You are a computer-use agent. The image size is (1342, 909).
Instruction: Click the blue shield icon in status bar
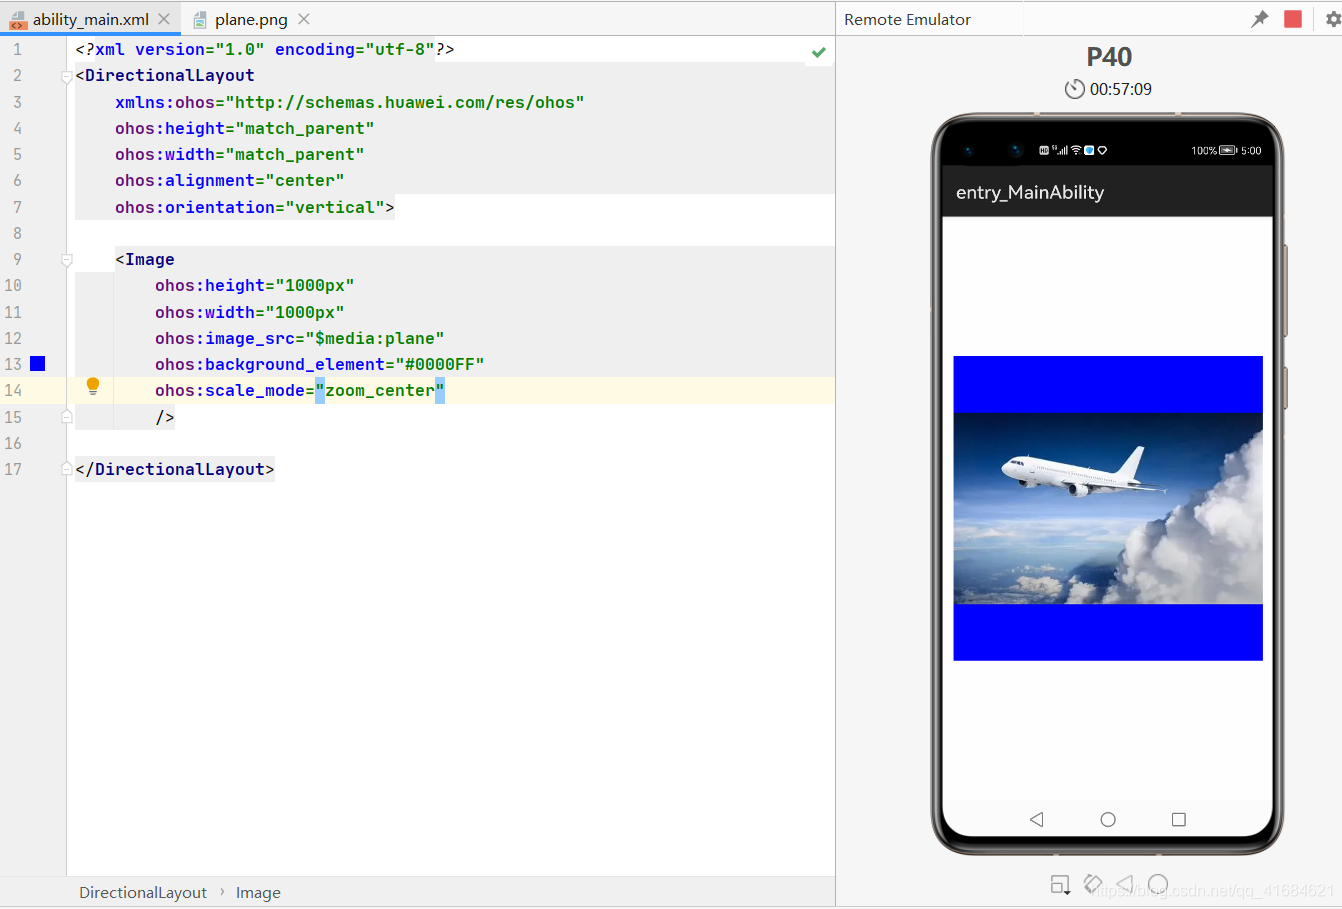(1089, 151)
